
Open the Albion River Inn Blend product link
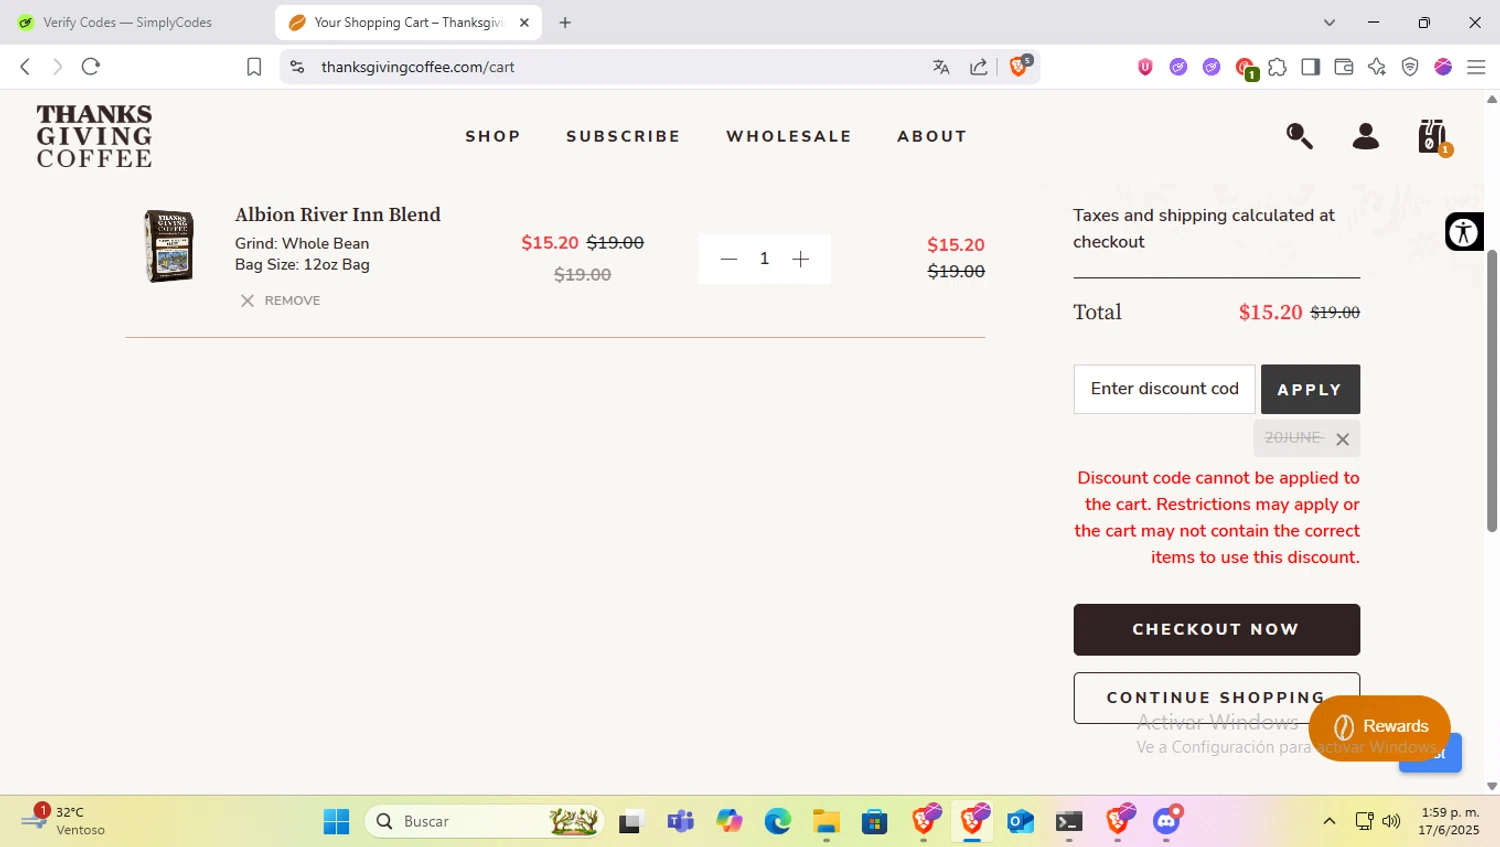click(337, 214)
